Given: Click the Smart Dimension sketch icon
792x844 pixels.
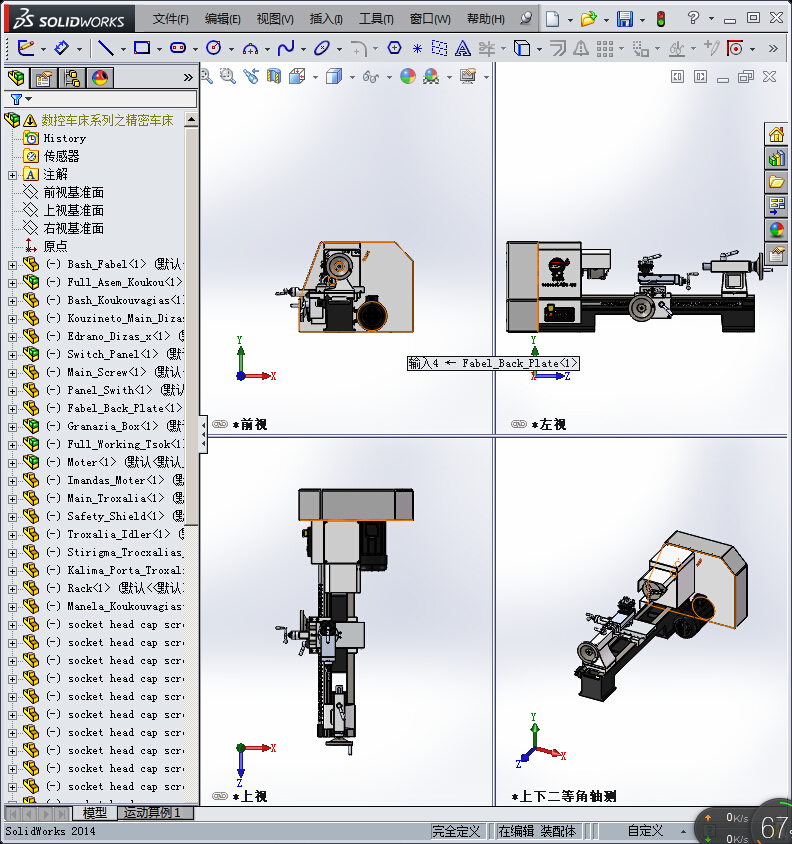Looking at the screenshot, I should [61, 48].
